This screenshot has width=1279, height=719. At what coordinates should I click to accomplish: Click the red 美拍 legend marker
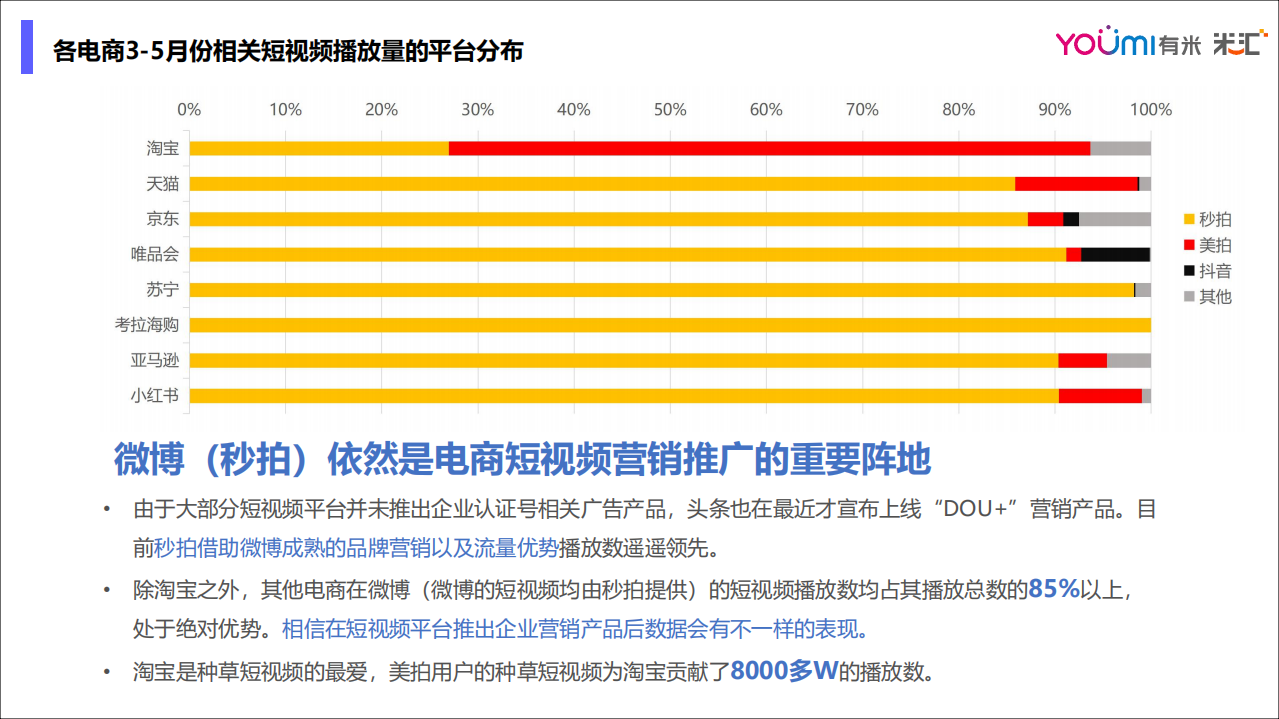click(1190, 245)
